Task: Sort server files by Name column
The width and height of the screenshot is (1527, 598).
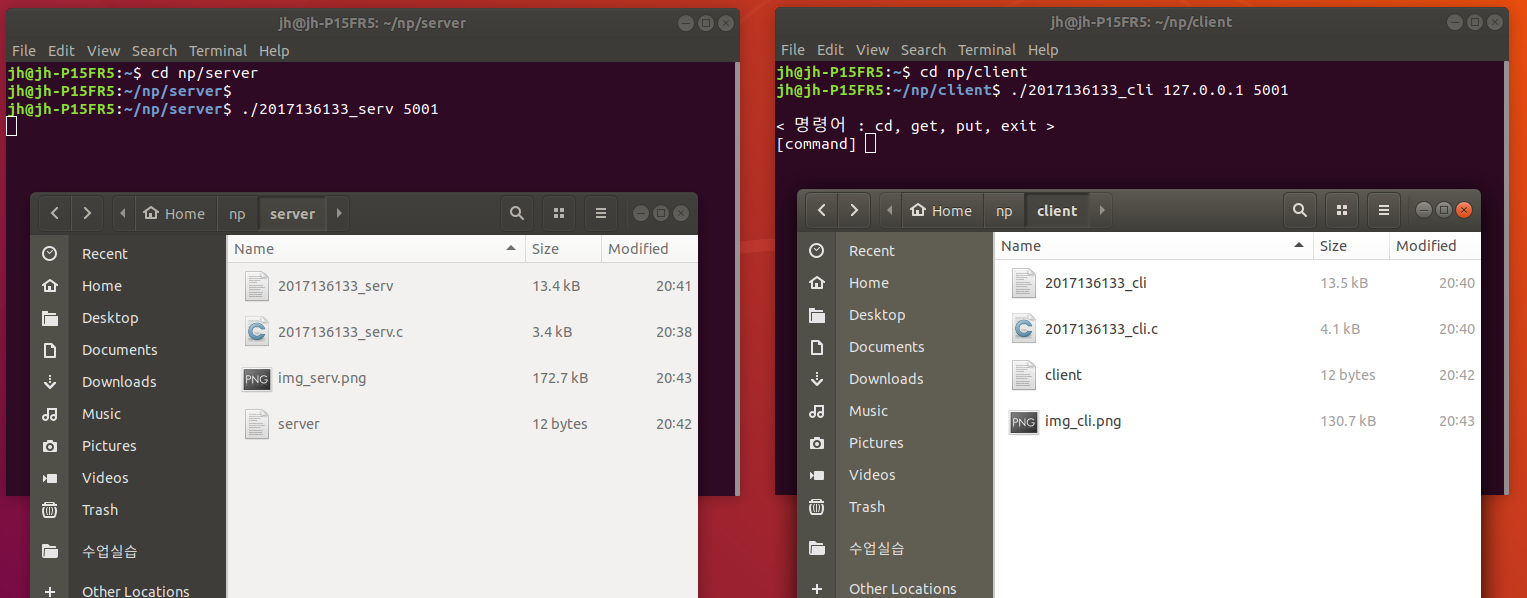Action: pyautogui.click(x=376, y=249)
